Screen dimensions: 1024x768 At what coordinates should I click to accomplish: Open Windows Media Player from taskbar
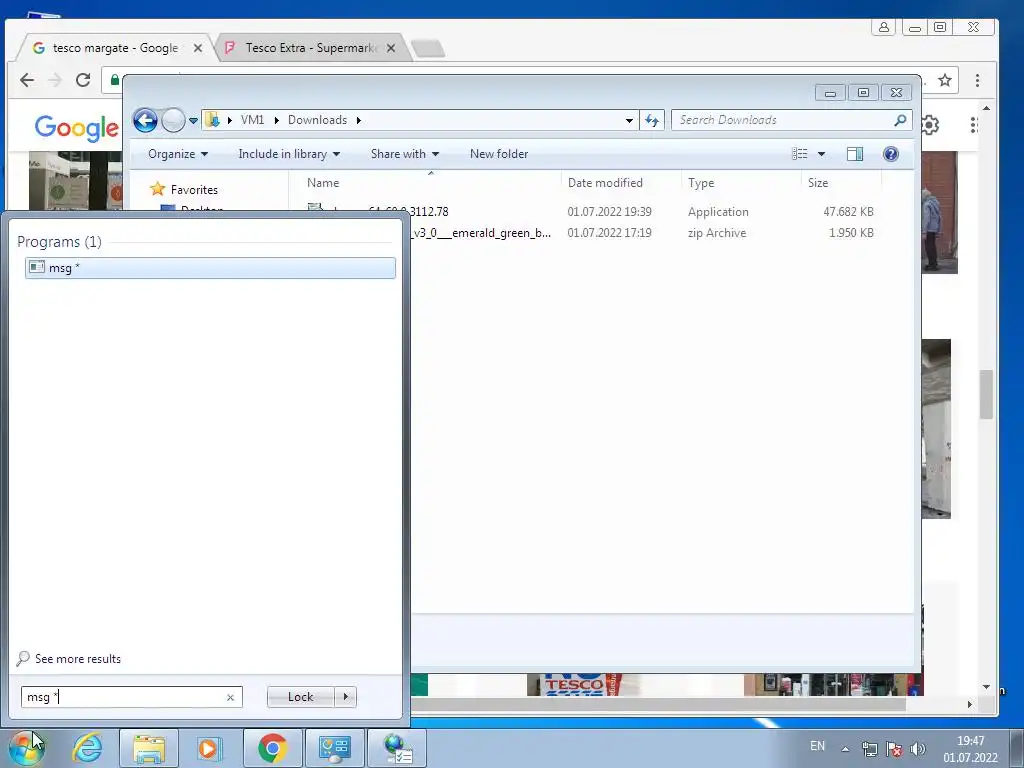pos(209,748)
